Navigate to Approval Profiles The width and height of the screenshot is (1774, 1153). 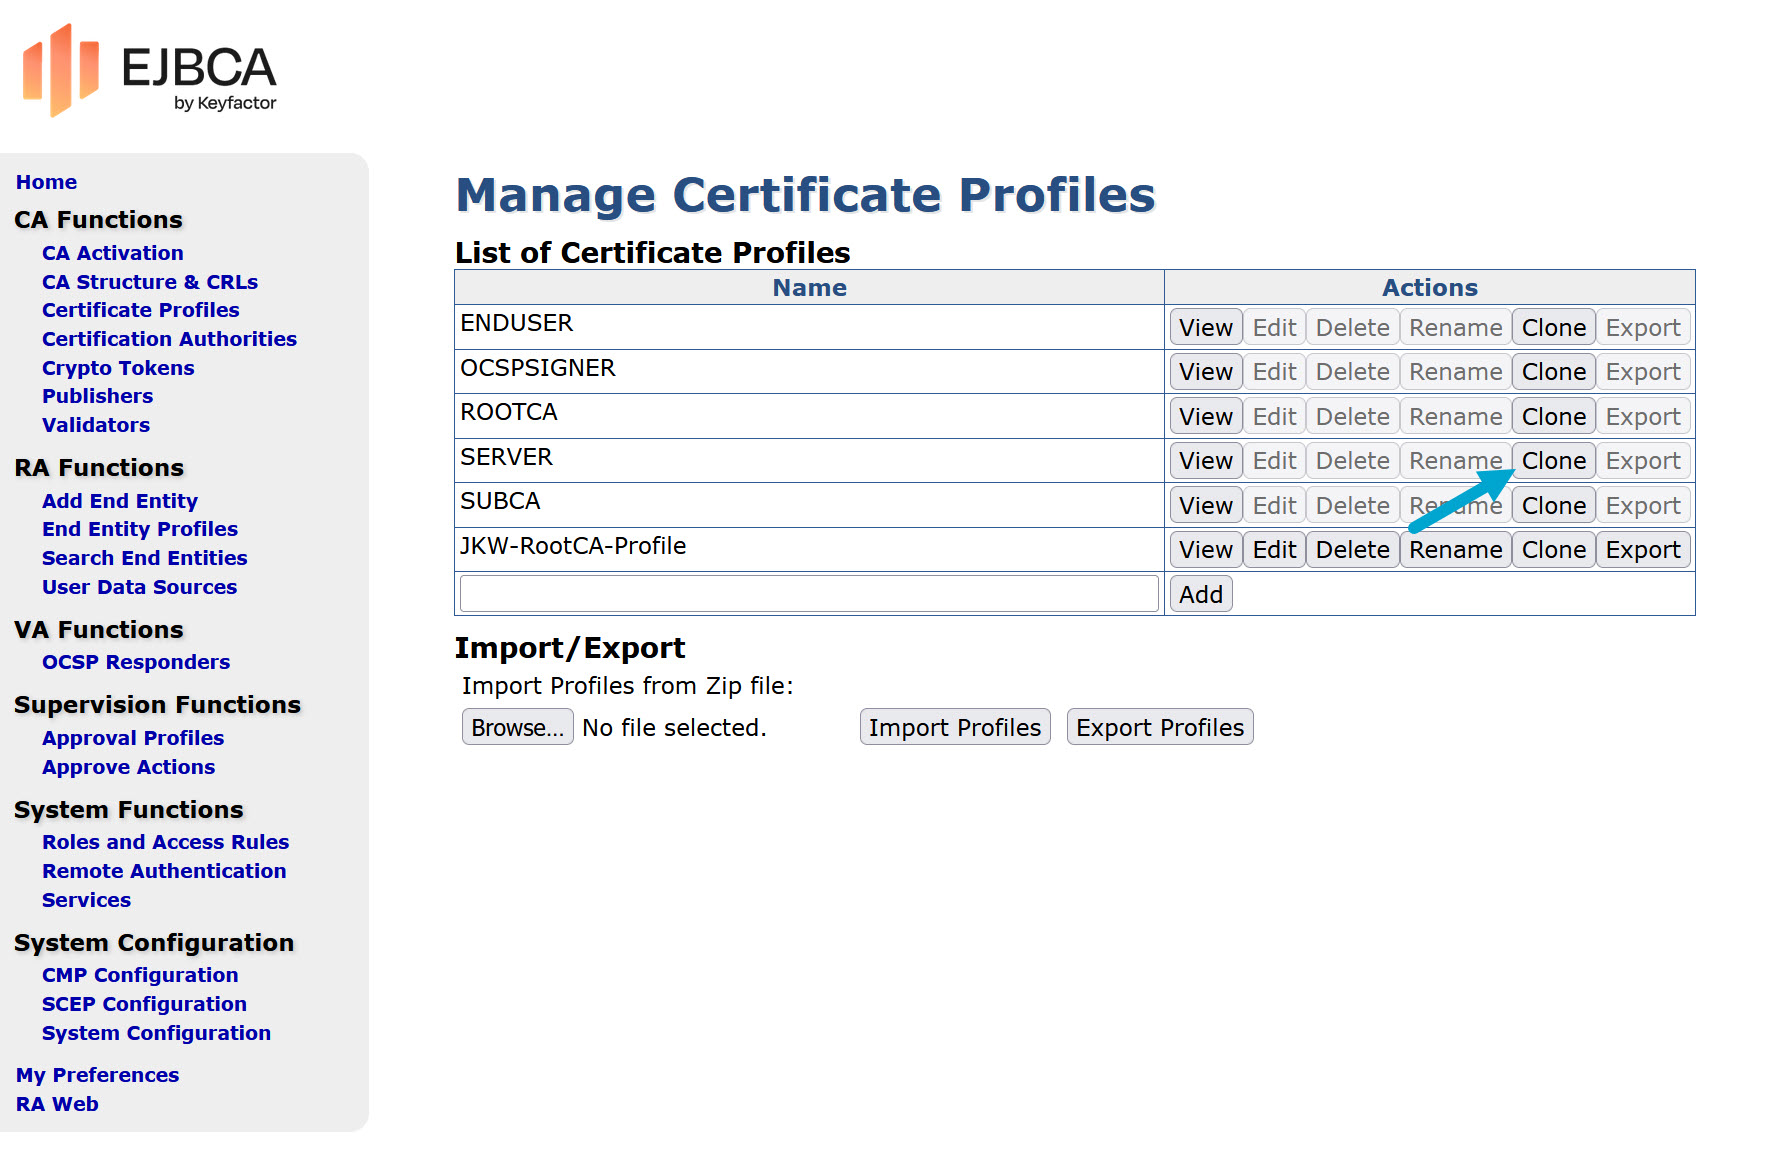132,738
